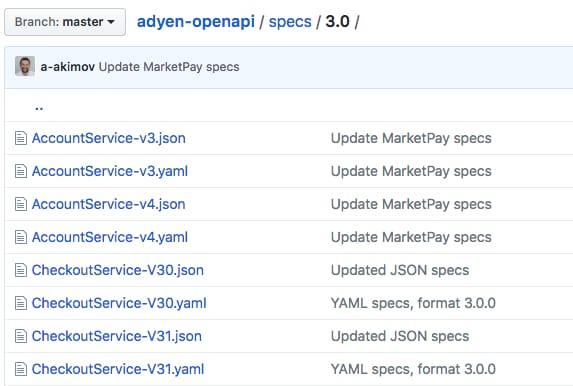Viewport: 573px width, 386px height.
Task: Click the file icon beside AccountService-v3.json
Action: [x=21, y=138]
